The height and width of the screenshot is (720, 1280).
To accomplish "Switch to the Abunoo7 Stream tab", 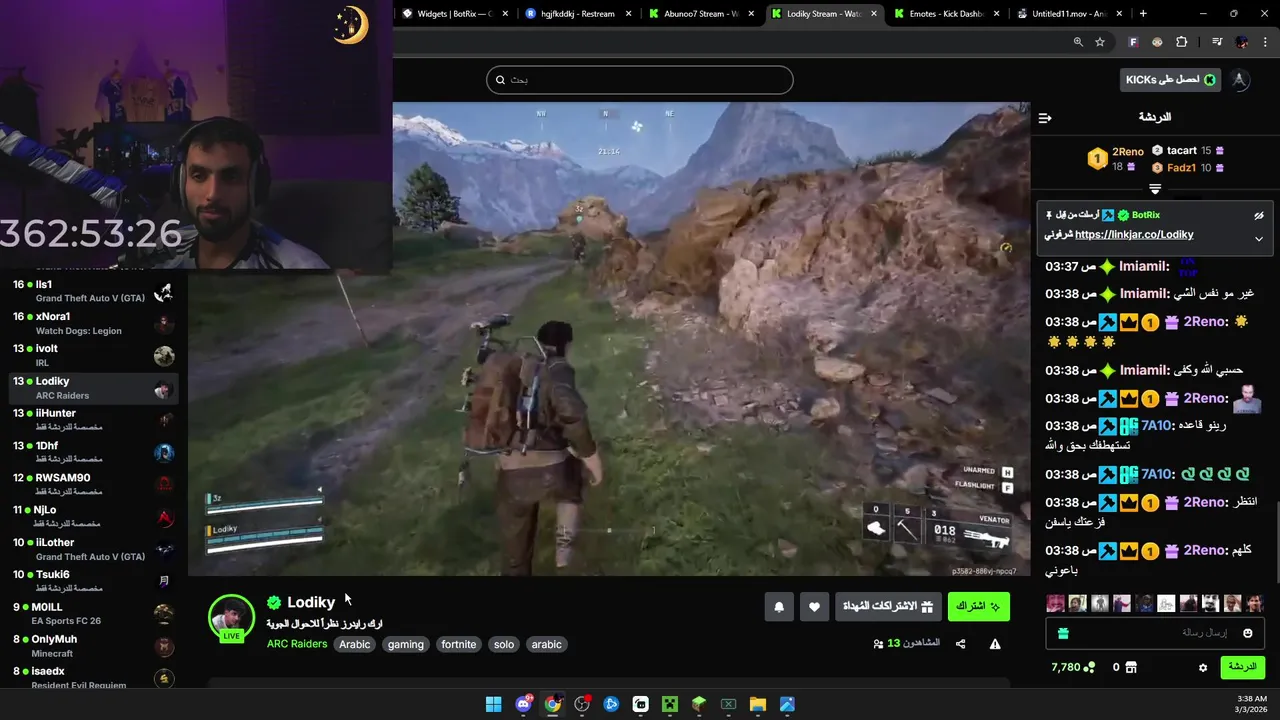I will (702, 14).
